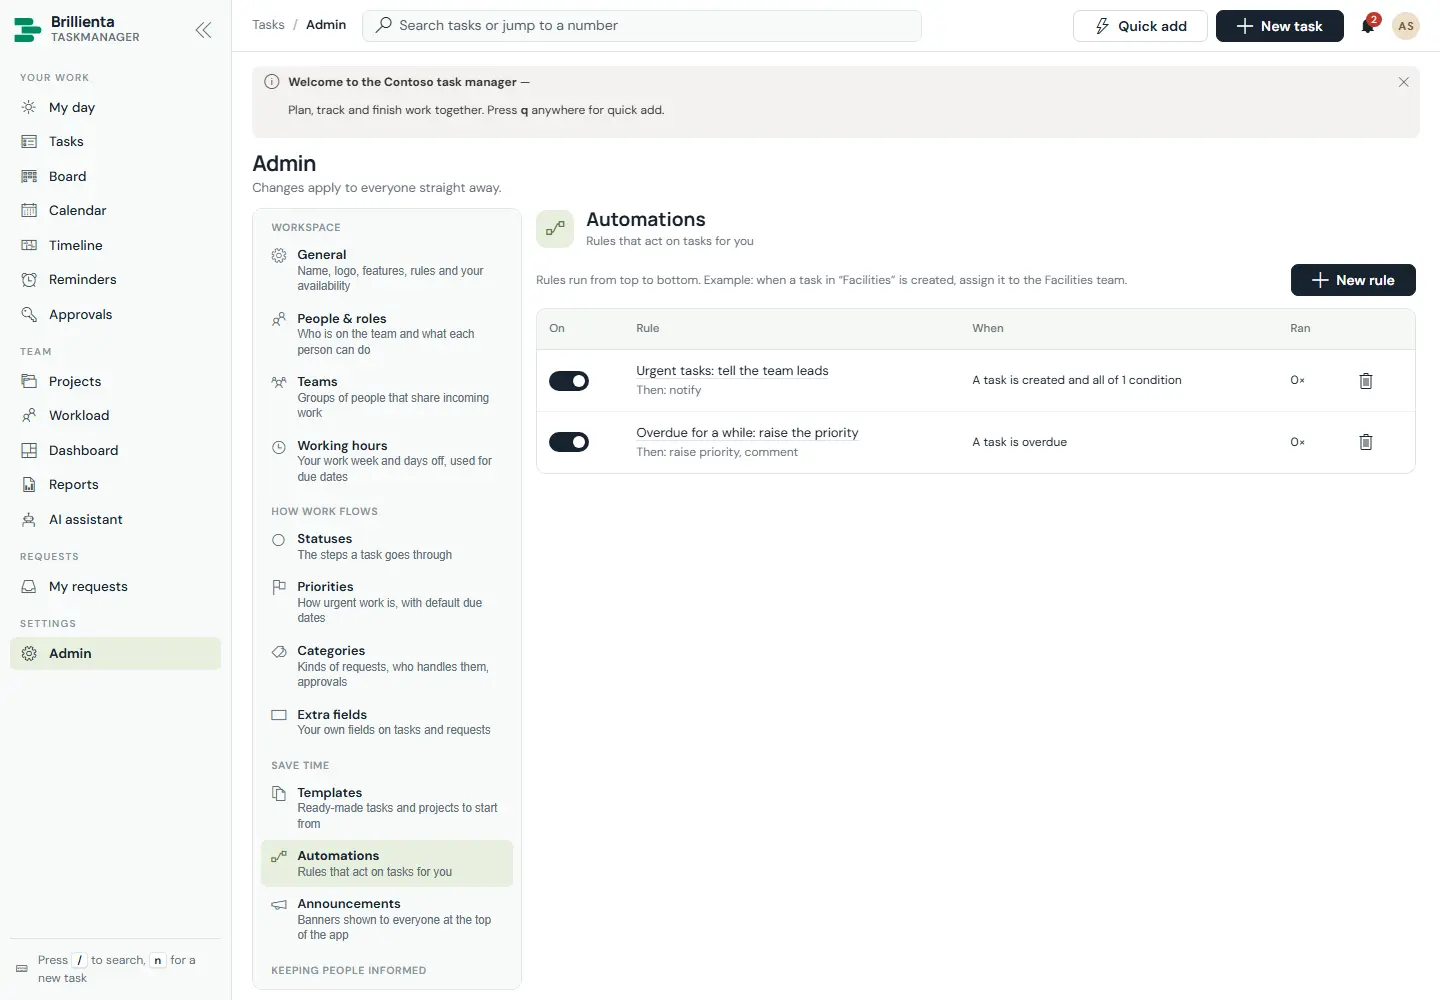The width and height of the screenshot is (1440, 1000).
Task: Click the New task button
Action: pyautogui.click(x=1280, y=26)
